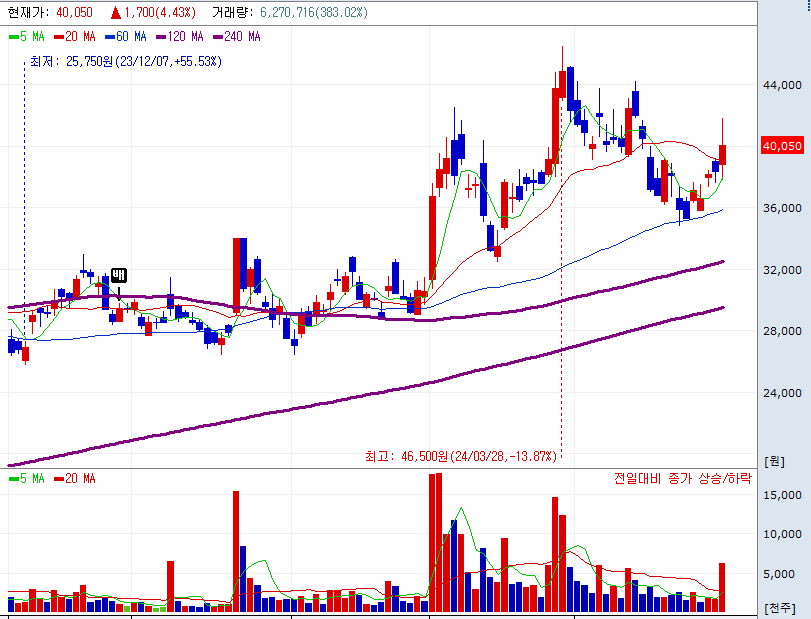This screenshot has width=811, height=619.
Task: Click the 60 MA legend in price chart
Action: click(x=126, y=37)
